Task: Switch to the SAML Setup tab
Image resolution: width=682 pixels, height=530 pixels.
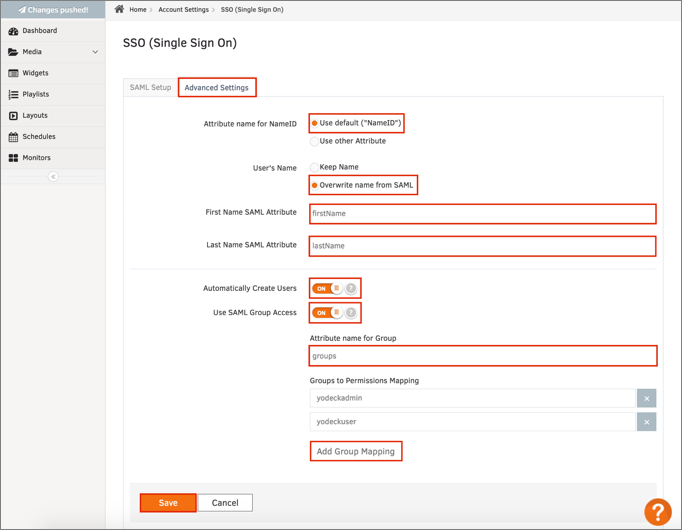Action: pos(150,88)
